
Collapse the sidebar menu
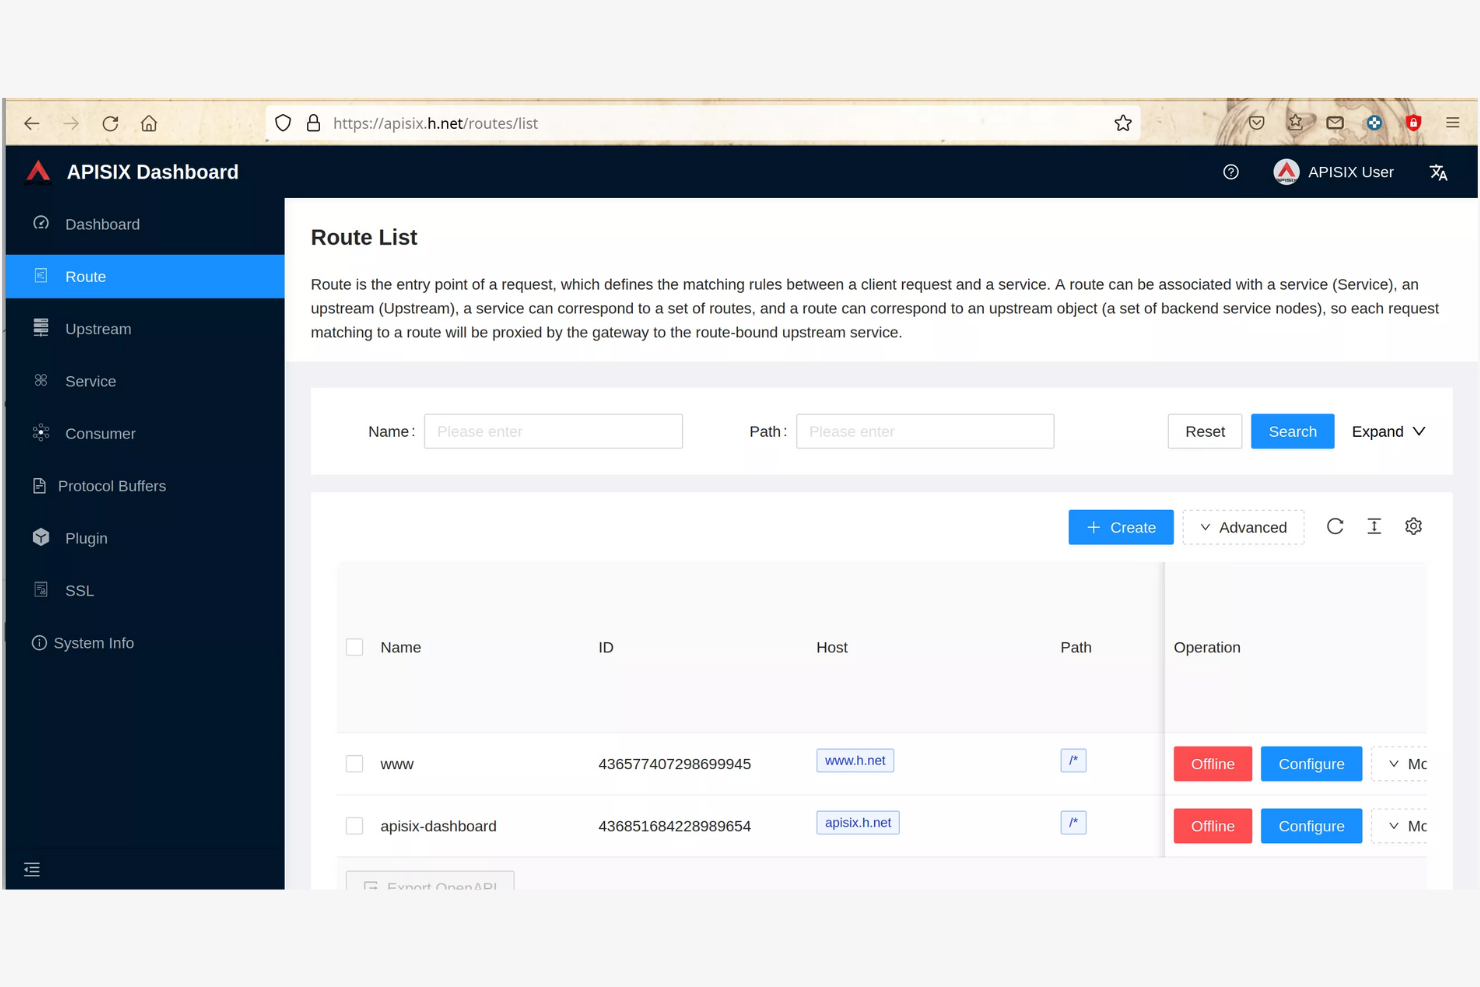[x=32, y=869]
